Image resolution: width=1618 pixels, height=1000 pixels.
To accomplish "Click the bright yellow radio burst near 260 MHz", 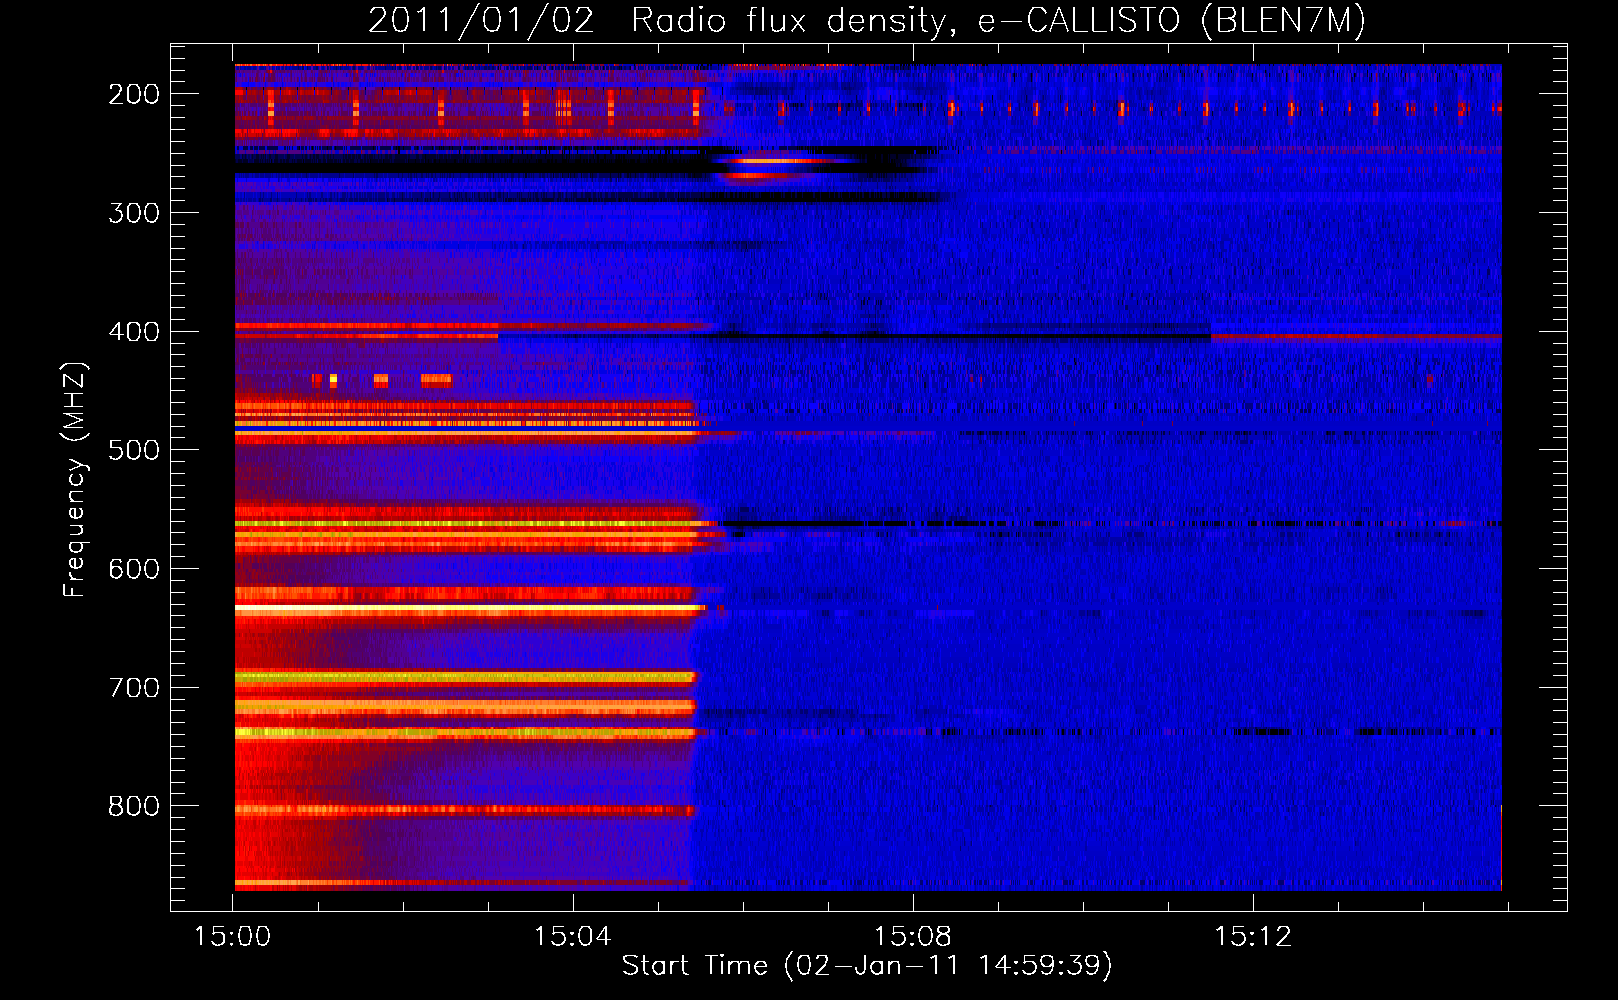I will pyautogui.click(x=780, y=160).
